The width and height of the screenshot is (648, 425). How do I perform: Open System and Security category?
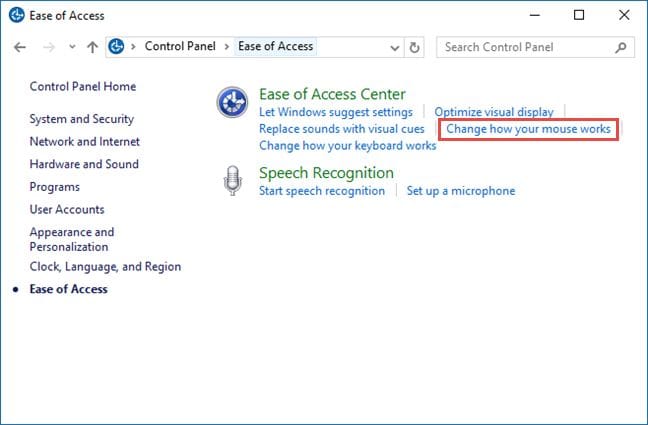pyautogui.click(x=83, y=119)
